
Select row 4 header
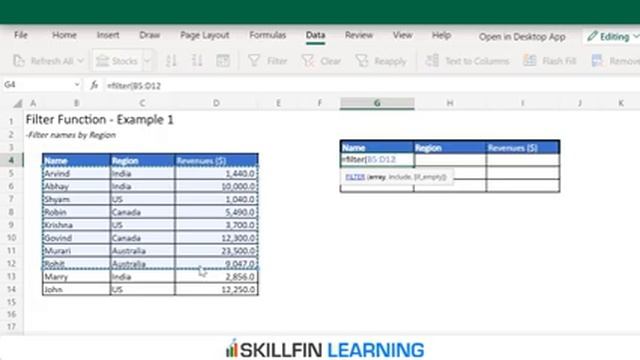coord(11,160)
